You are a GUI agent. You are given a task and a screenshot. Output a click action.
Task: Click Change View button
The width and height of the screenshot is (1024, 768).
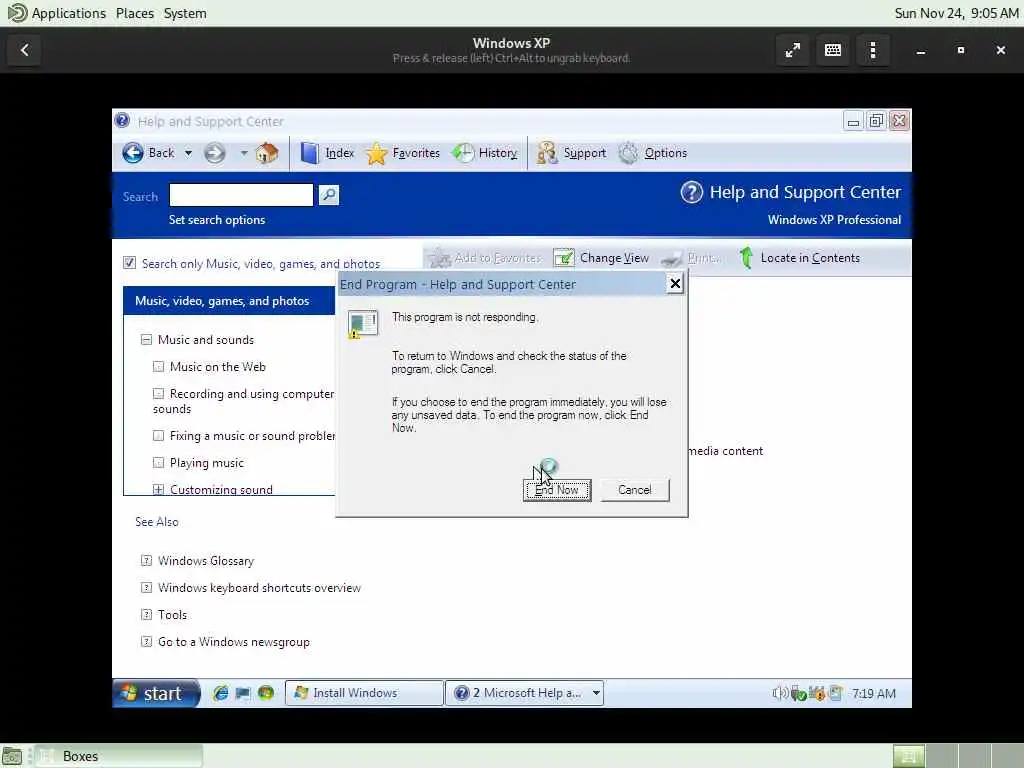click(601, 258)
